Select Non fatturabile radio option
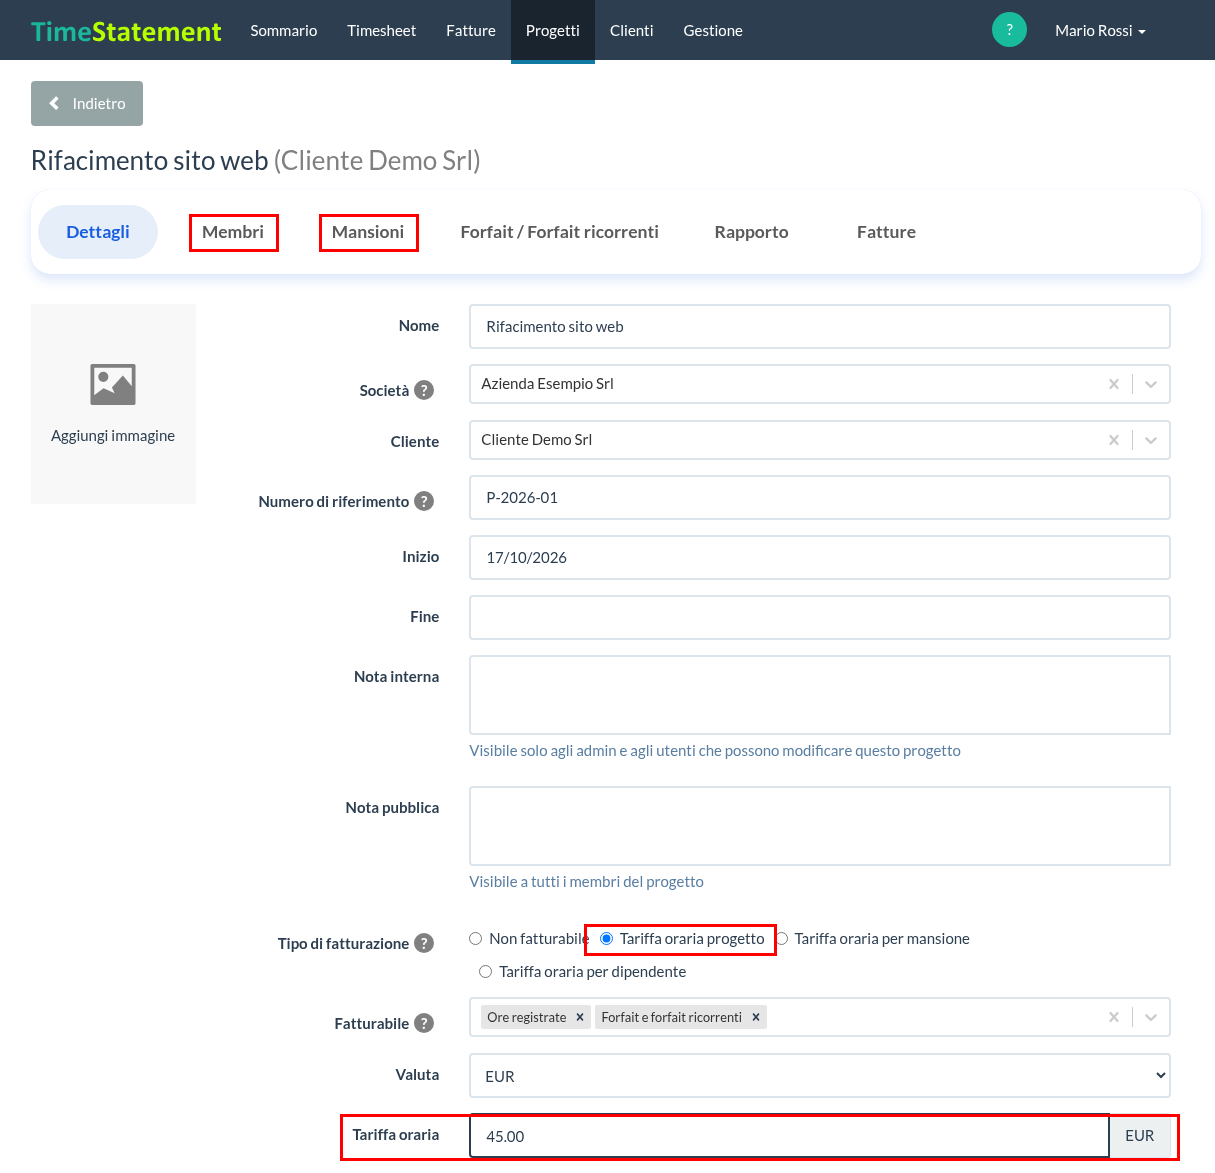This screenshot has width=1215, height=1173. pos(476,938)
